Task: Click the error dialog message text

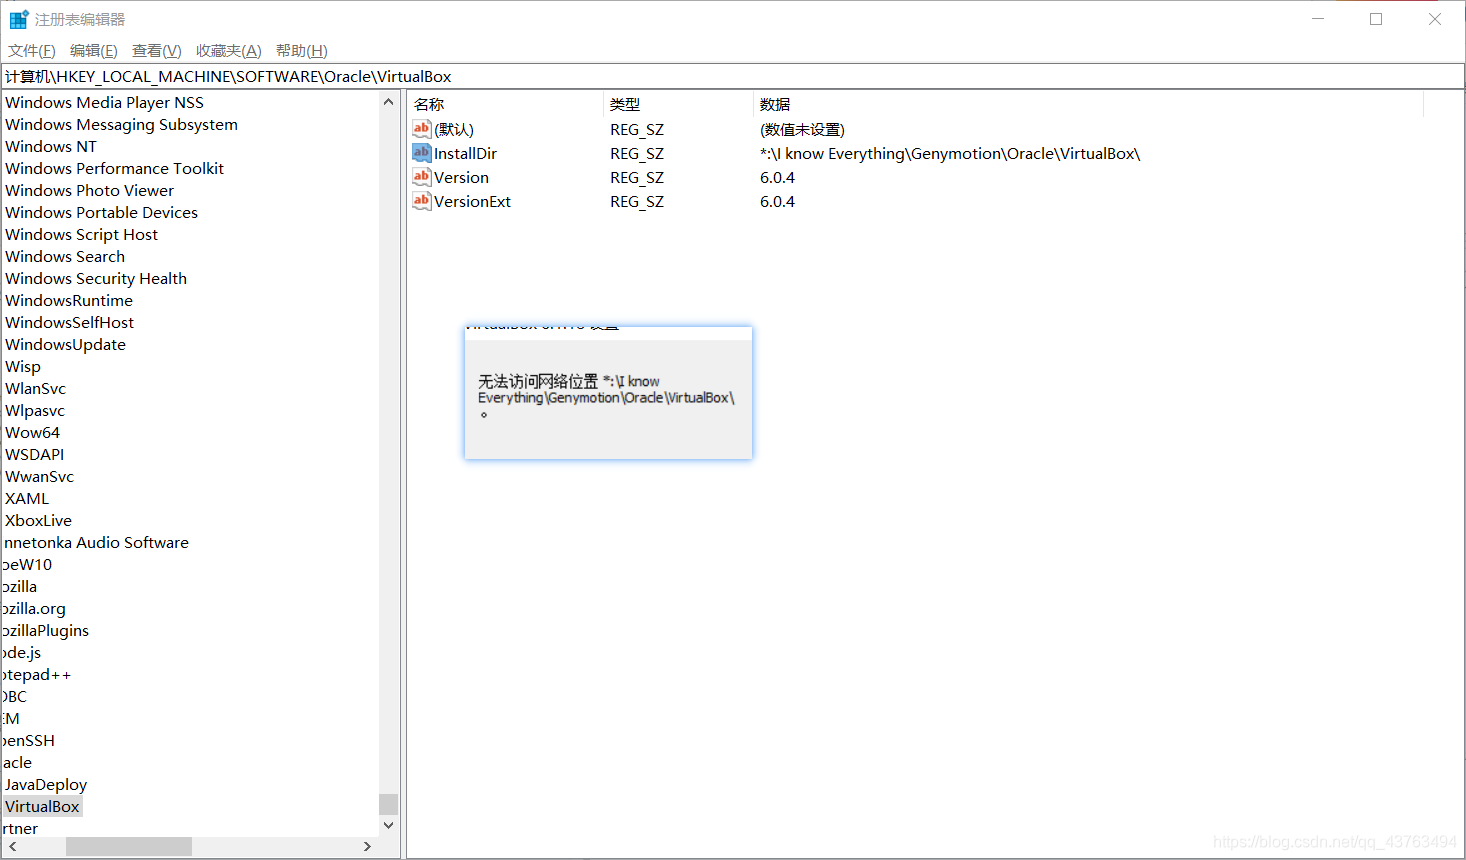Action: 606,396
